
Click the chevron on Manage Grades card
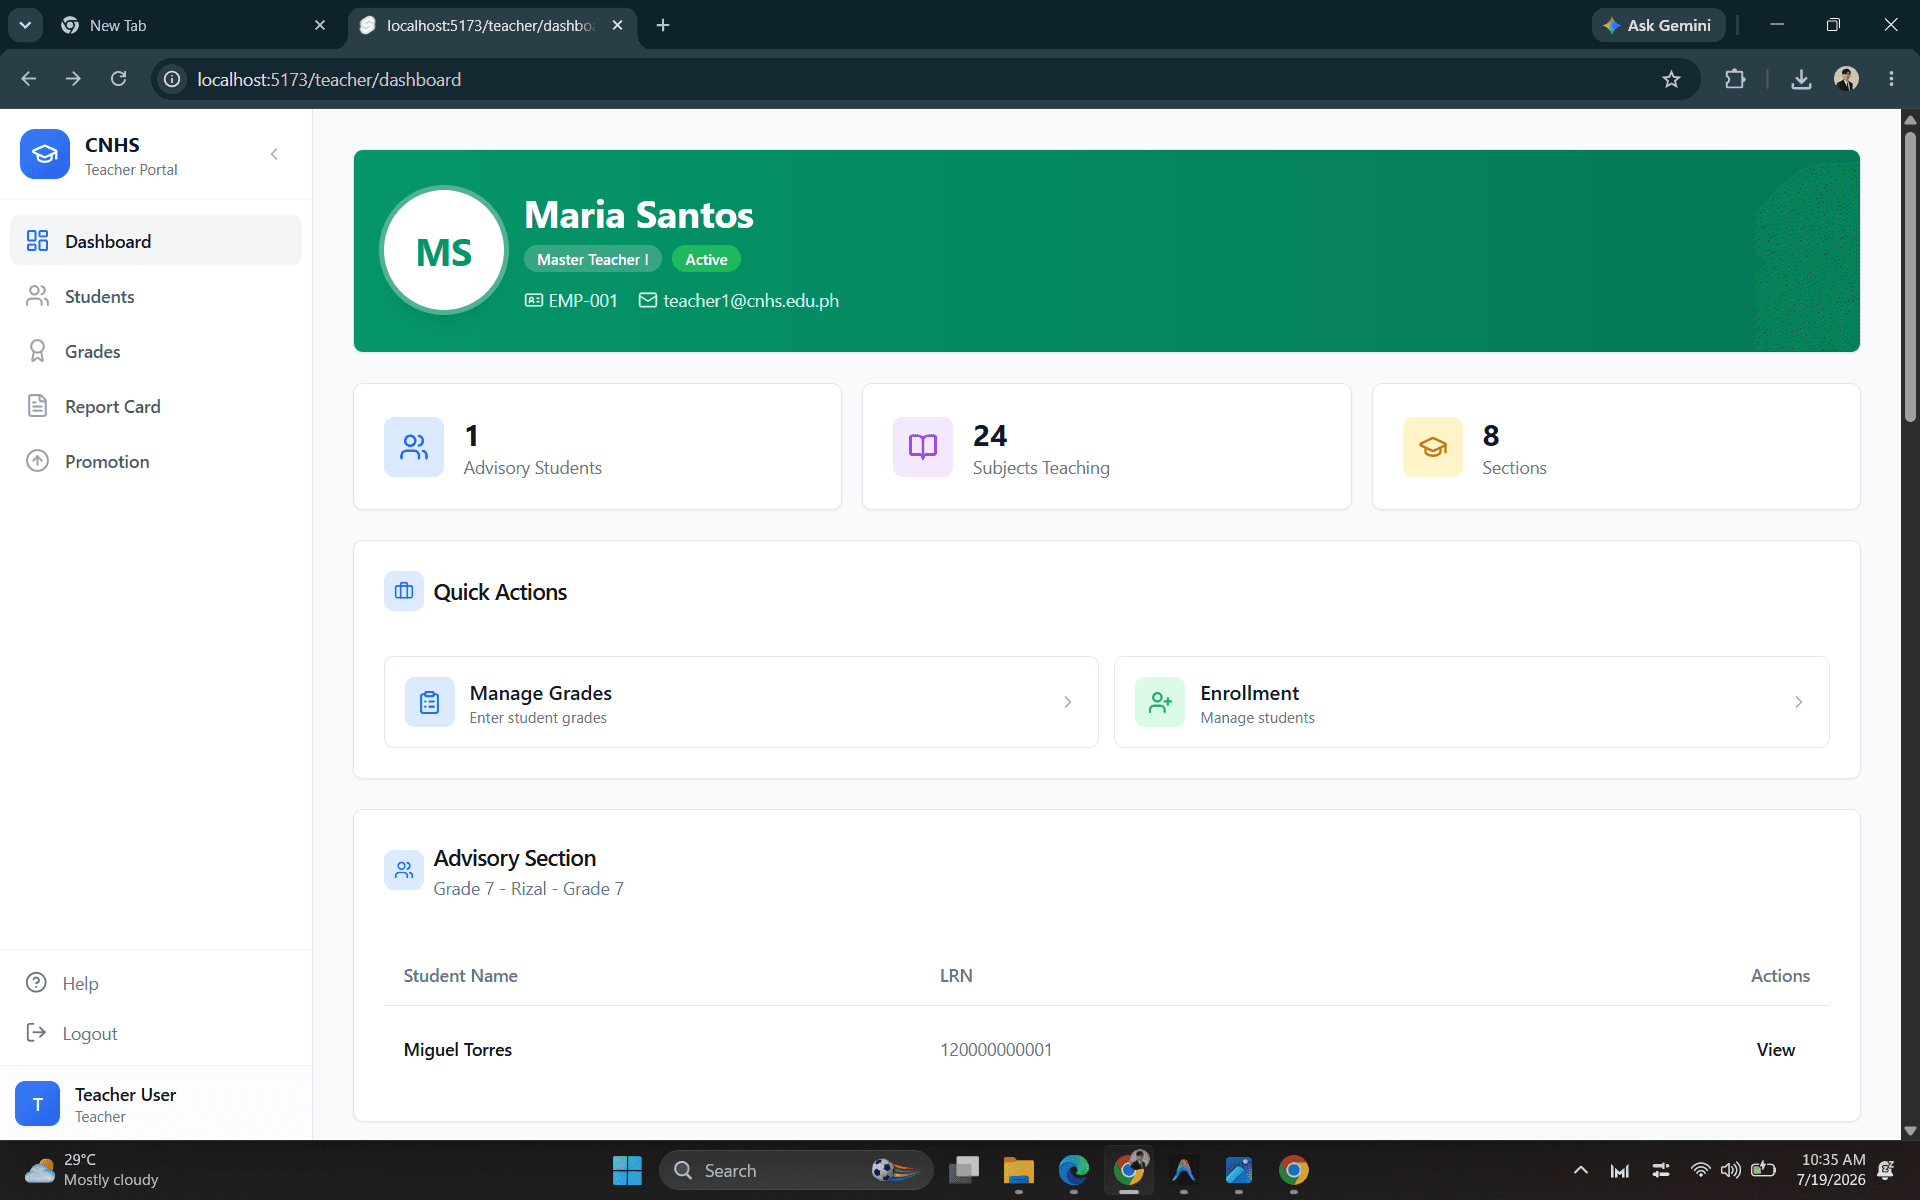coord(1068,702)
